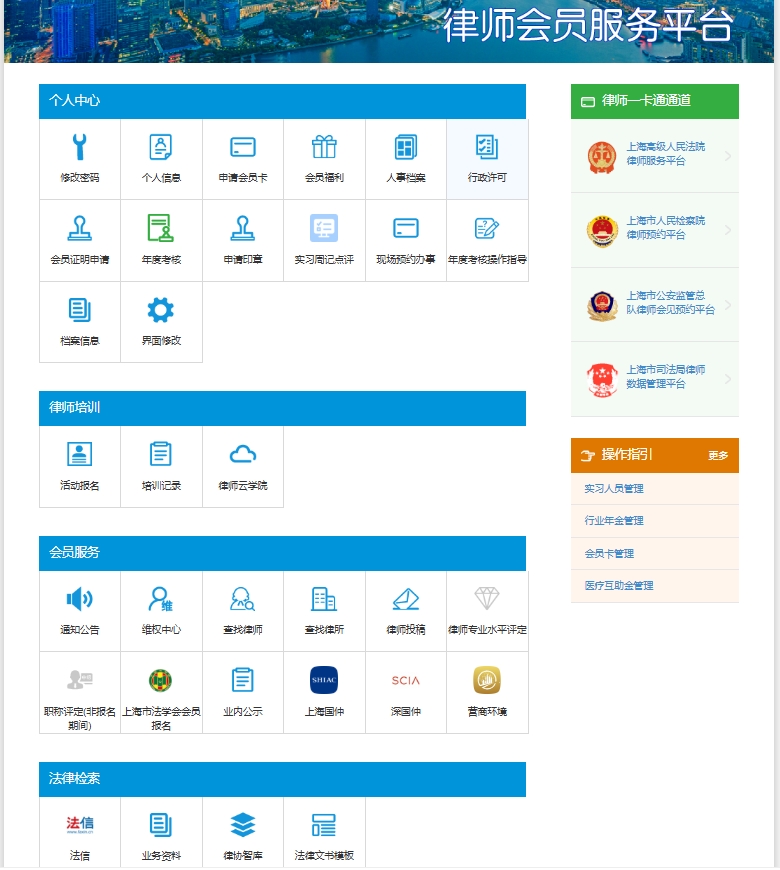Image resolution: width=780 pixels, height=870 pixels.
Task: Open 档案信息 document icon
Action: coord(79,310)
